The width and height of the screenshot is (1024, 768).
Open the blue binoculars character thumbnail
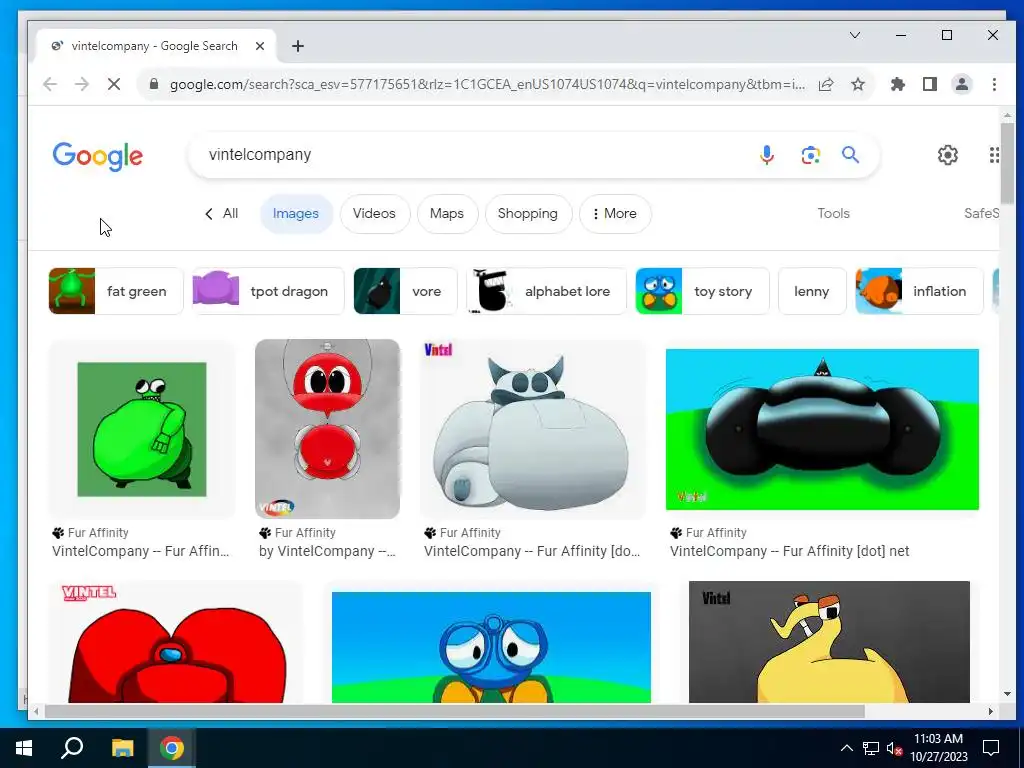[491, 647]
